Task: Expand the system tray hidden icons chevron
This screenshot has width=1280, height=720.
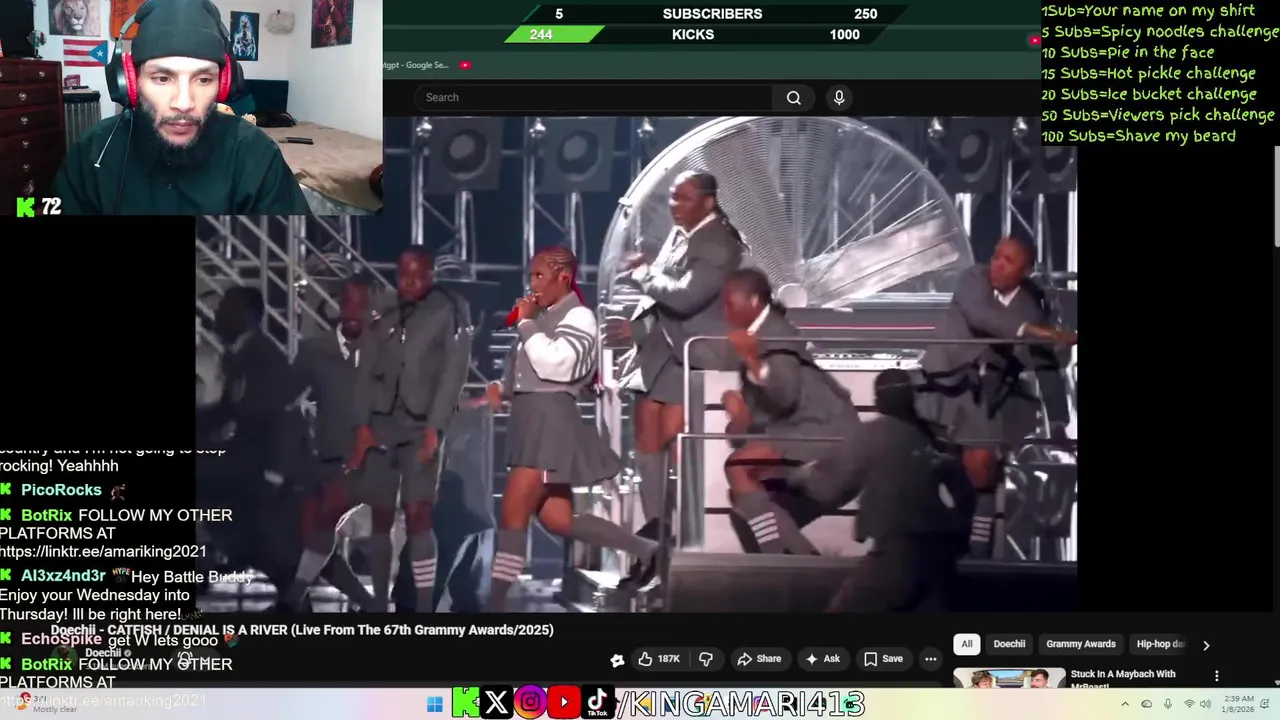Action: (x=1125, y=704)
